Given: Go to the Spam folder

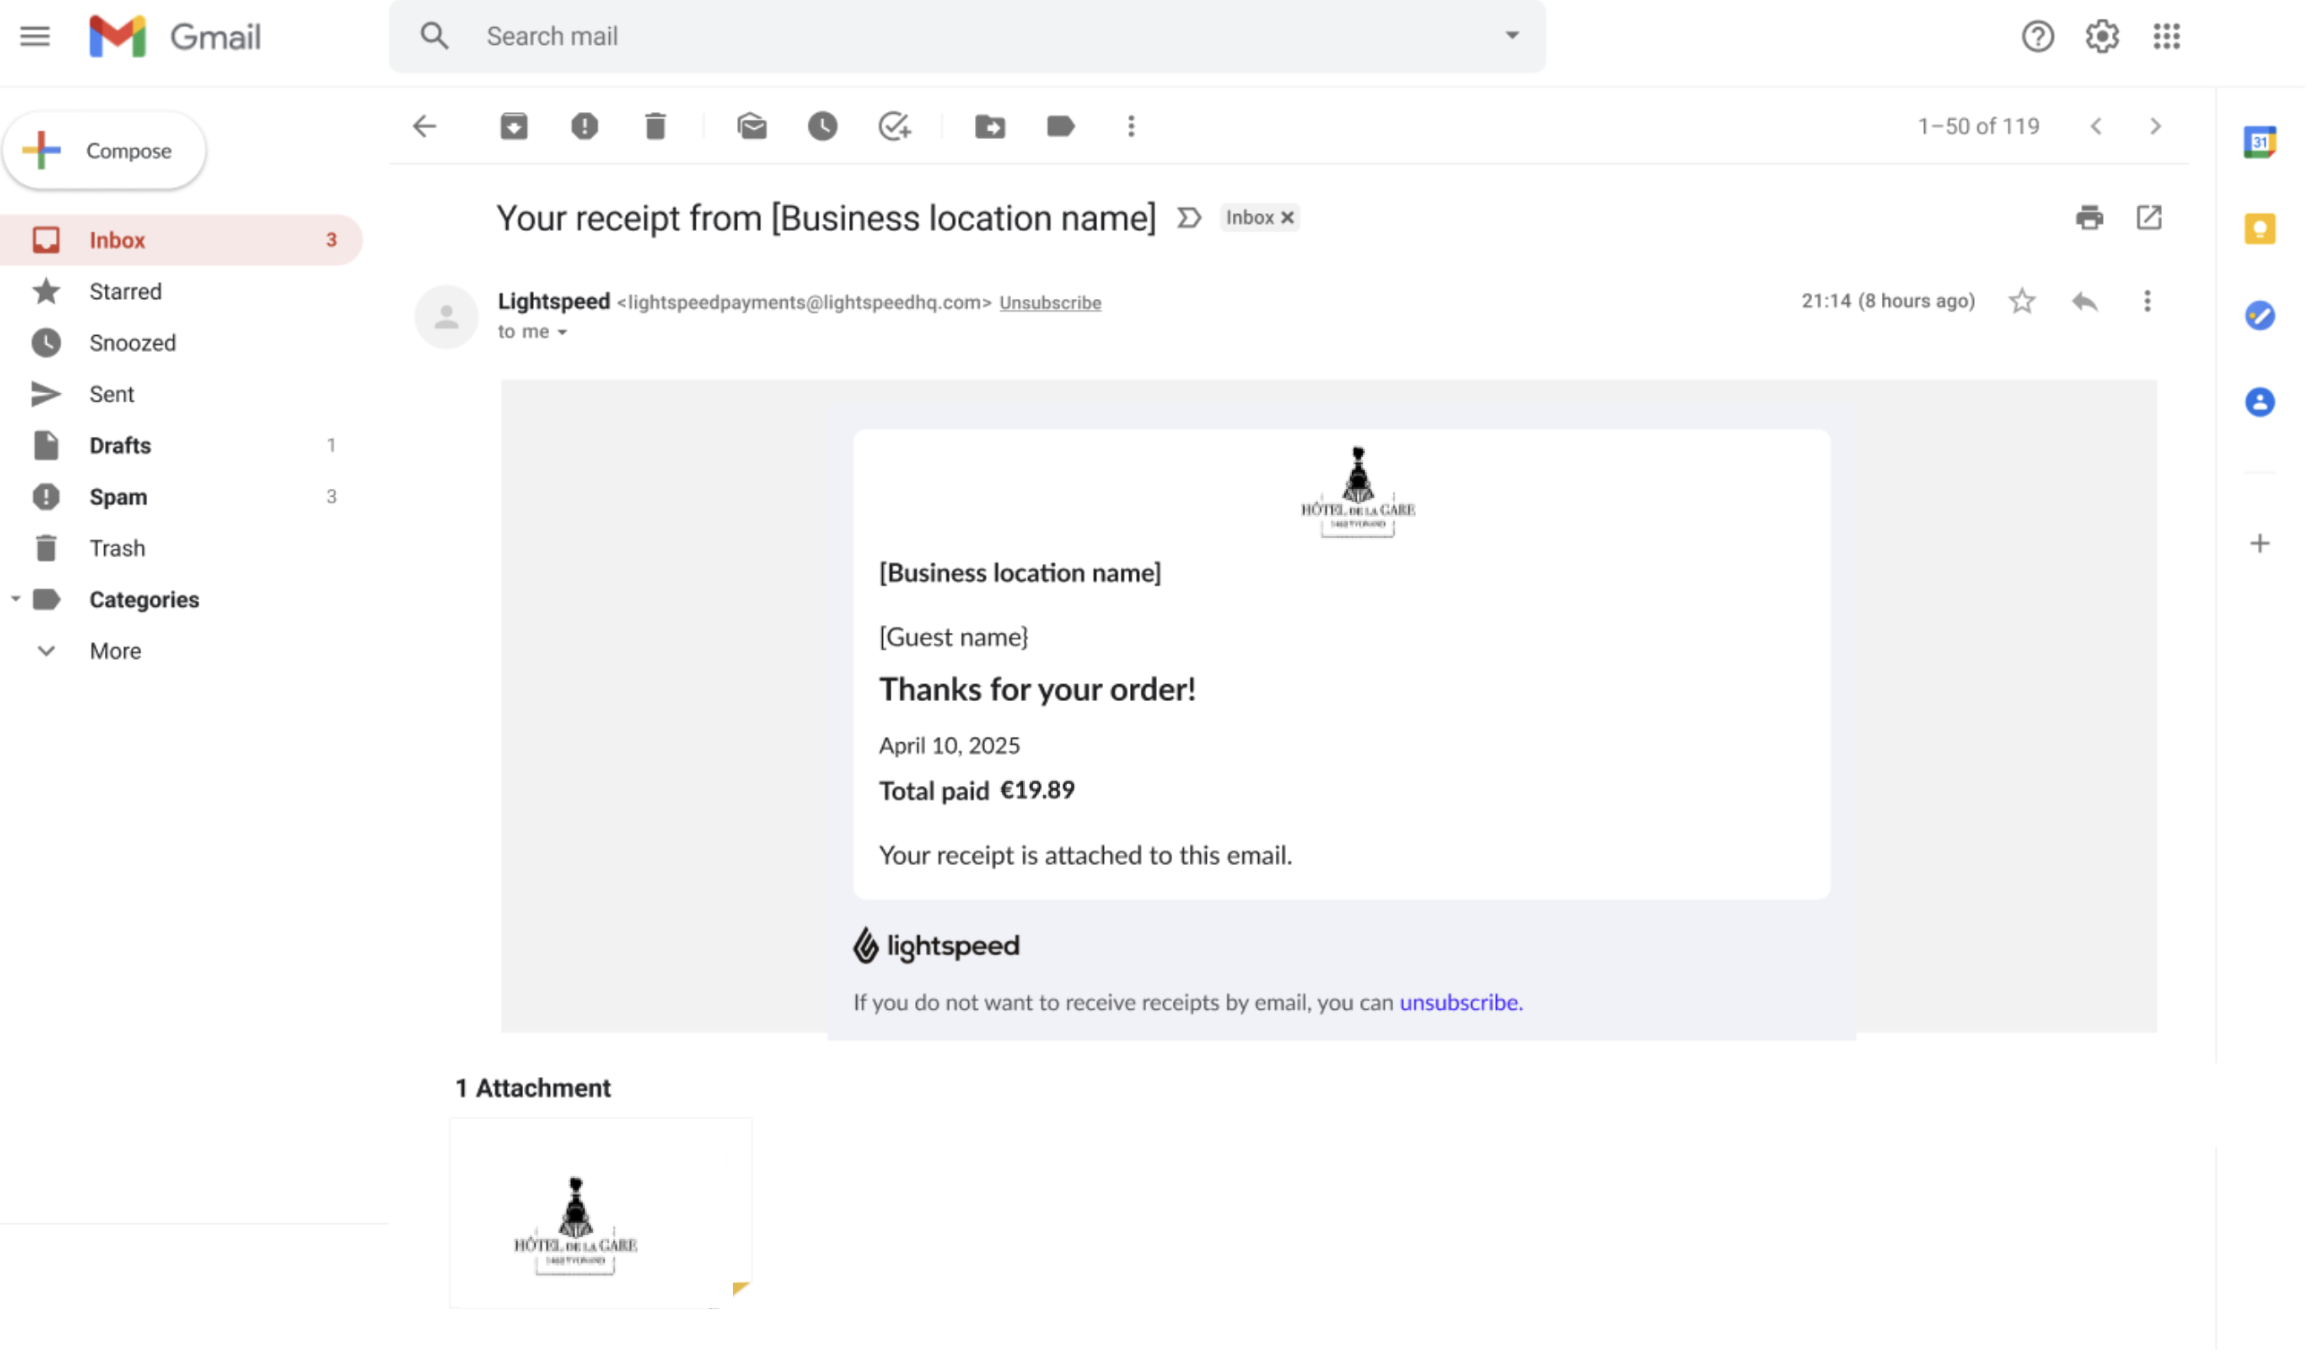Looking at the screenshot, I should (x=118, y=497).
